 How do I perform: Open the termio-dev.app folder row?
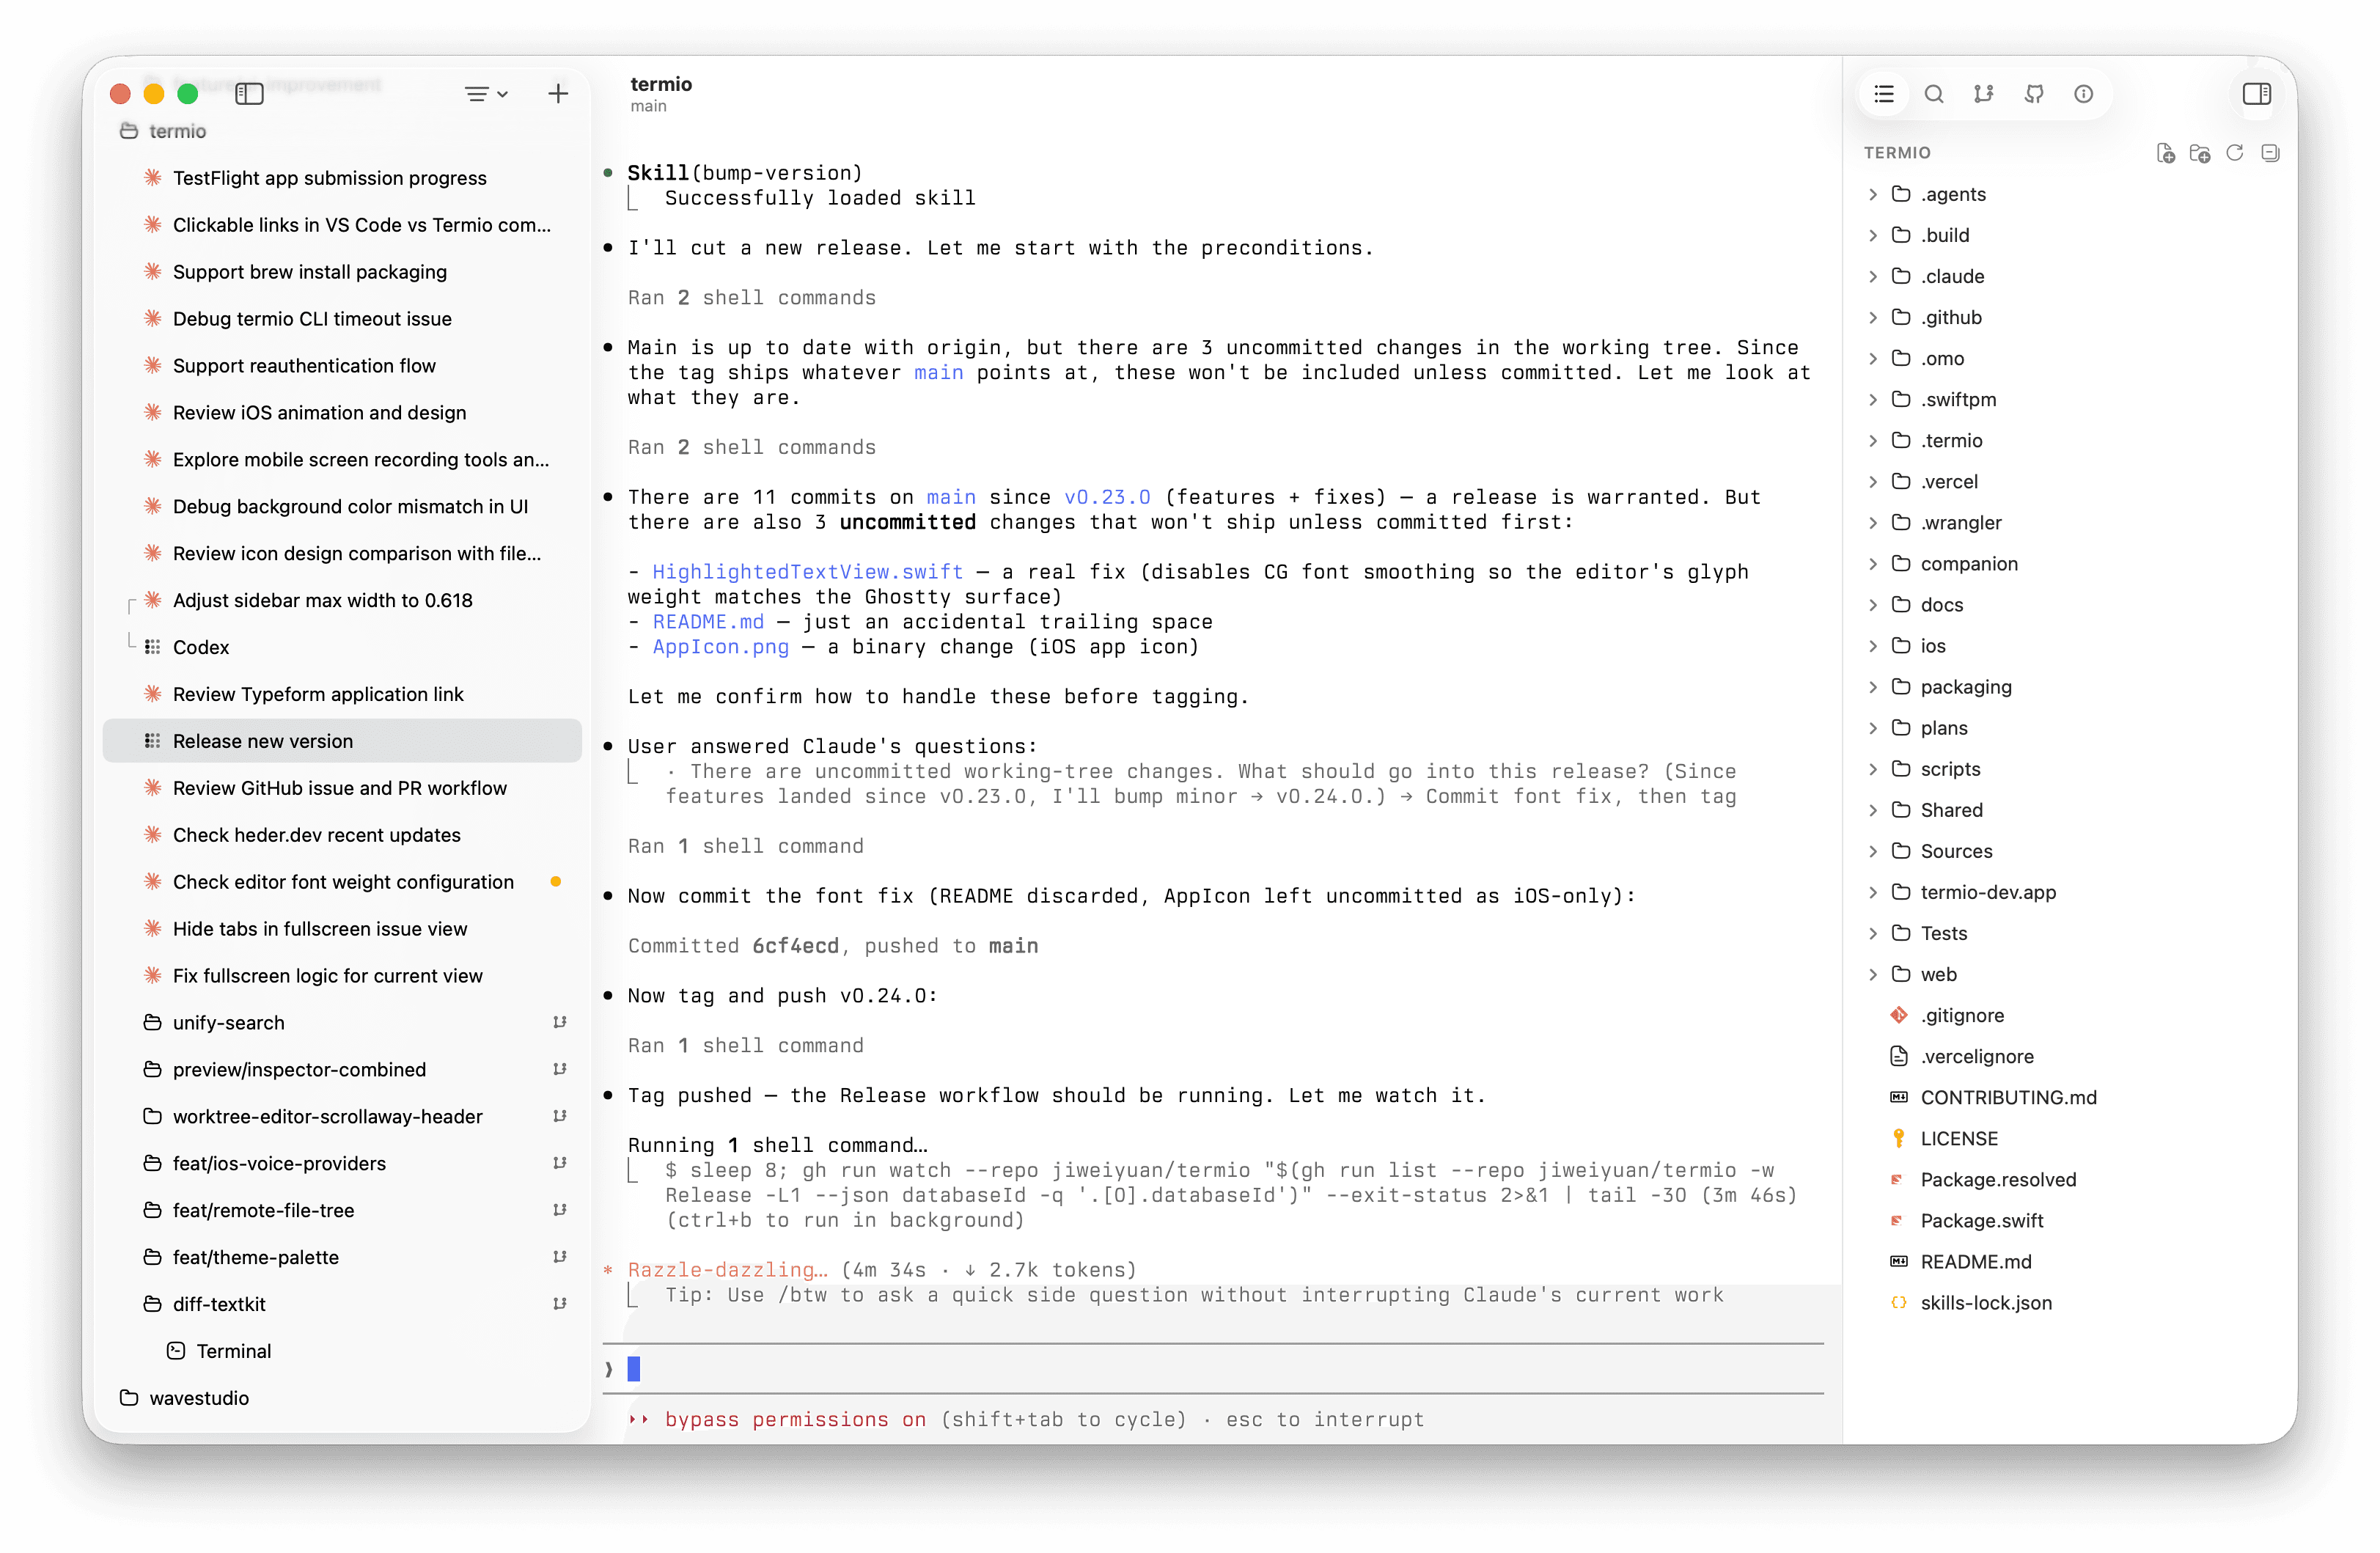point(2070,892)
